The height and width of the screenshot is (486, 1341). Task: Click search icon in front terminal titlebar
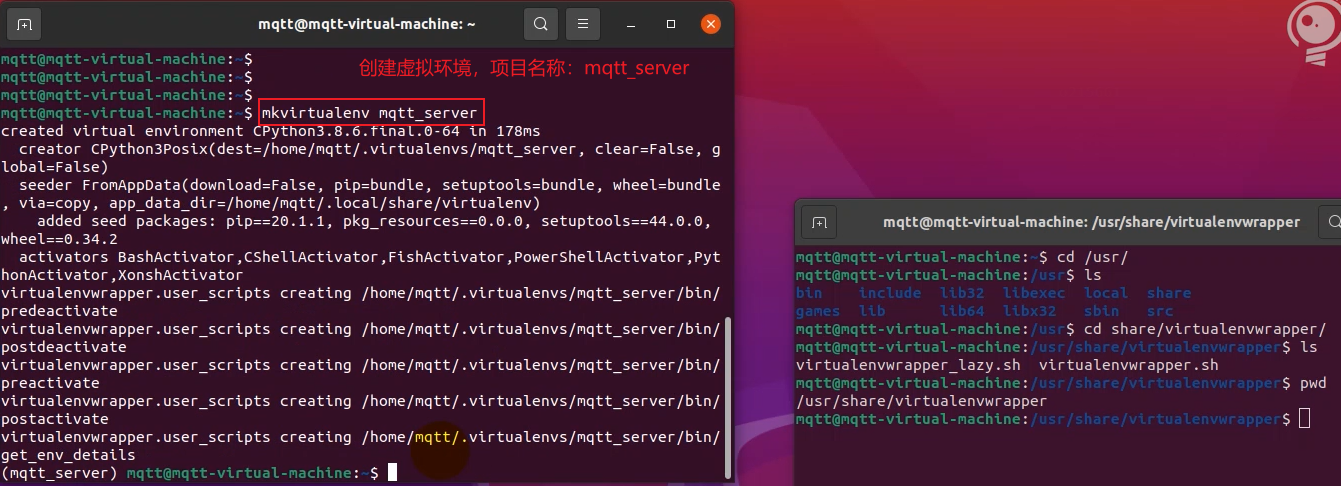click(x=540, y=23)
